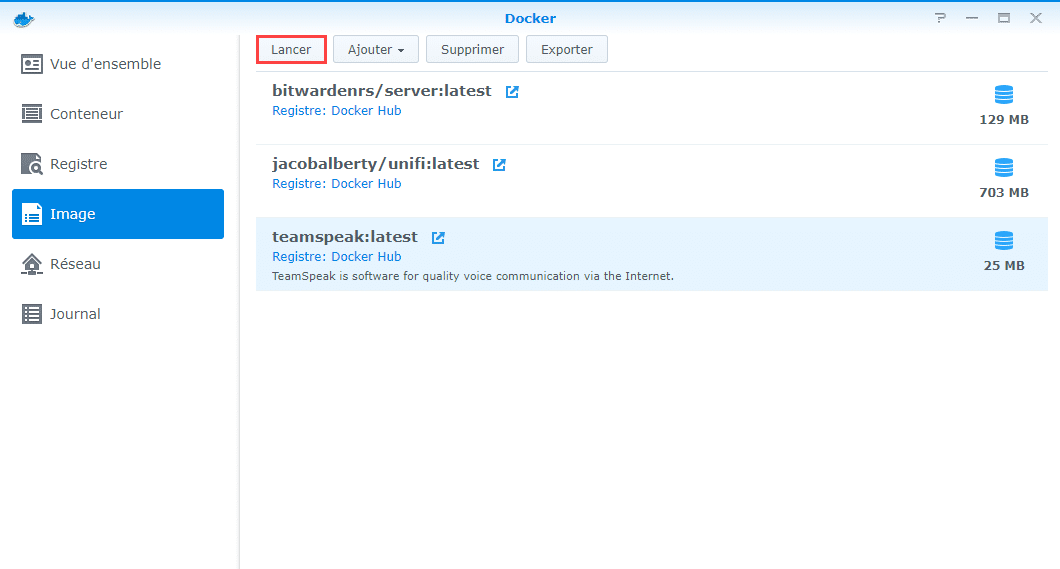Expand the Ajouter dropdown button

coord(376,49)
